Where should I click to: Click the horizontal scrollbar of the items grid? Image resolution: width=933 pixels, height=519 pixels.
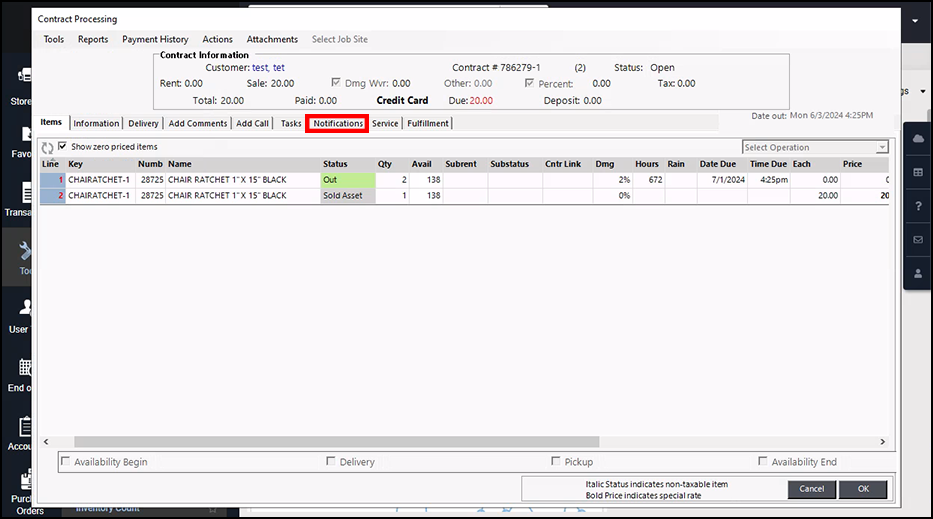336,442
